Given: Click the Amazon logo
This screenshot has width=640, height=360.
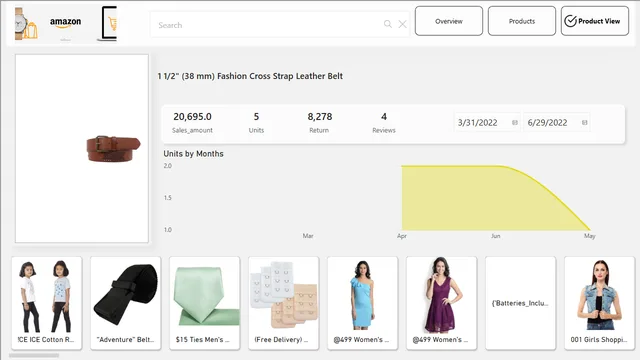Looking at the screenshot, I should (65, 22).
